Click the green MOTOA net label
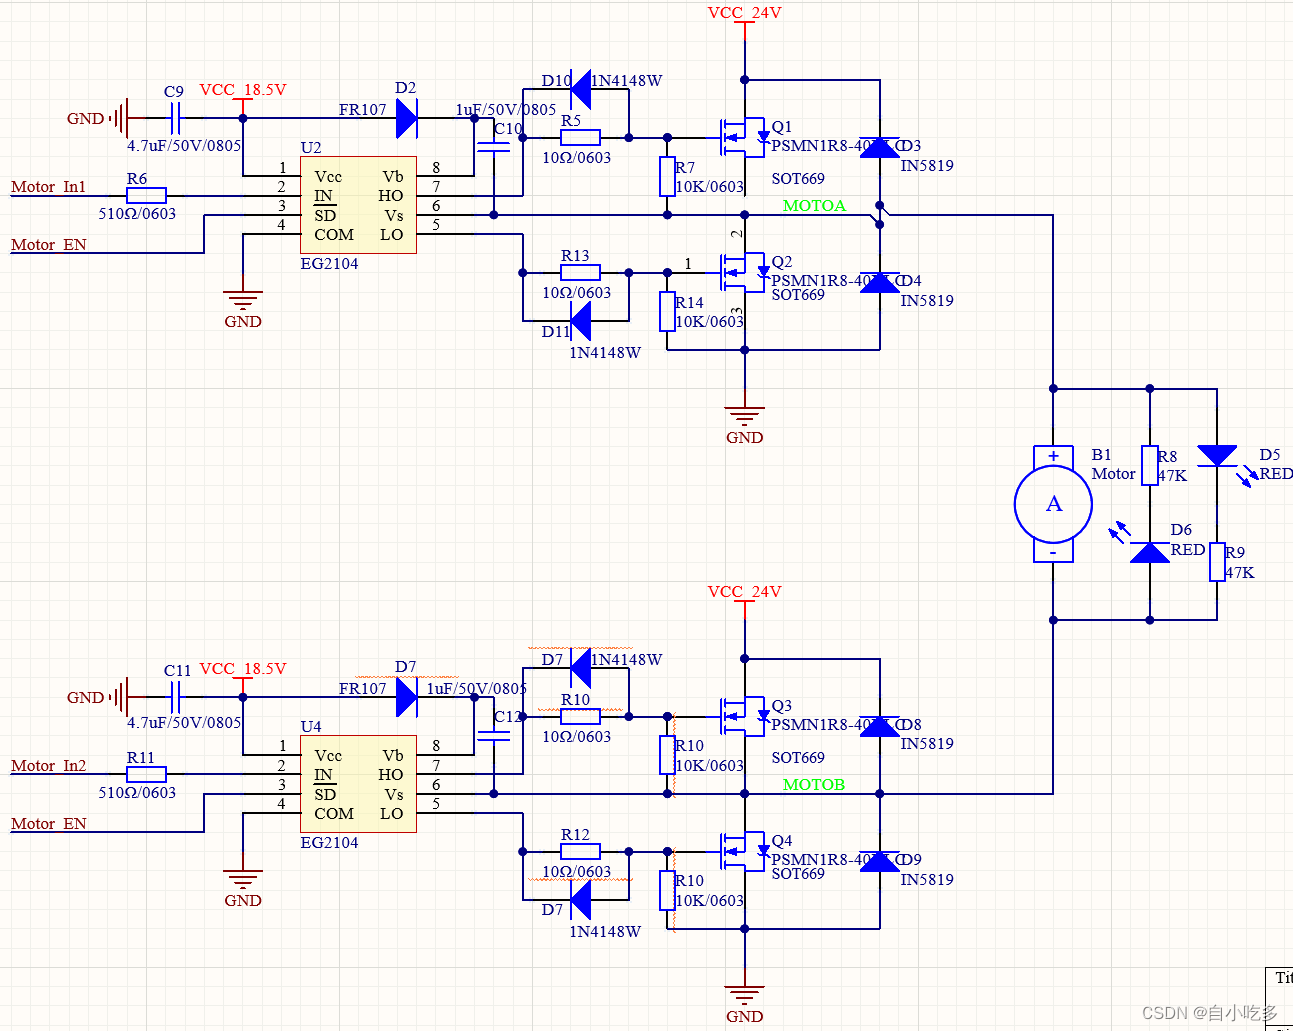The image size is (1293, 1031). [814, 206]
